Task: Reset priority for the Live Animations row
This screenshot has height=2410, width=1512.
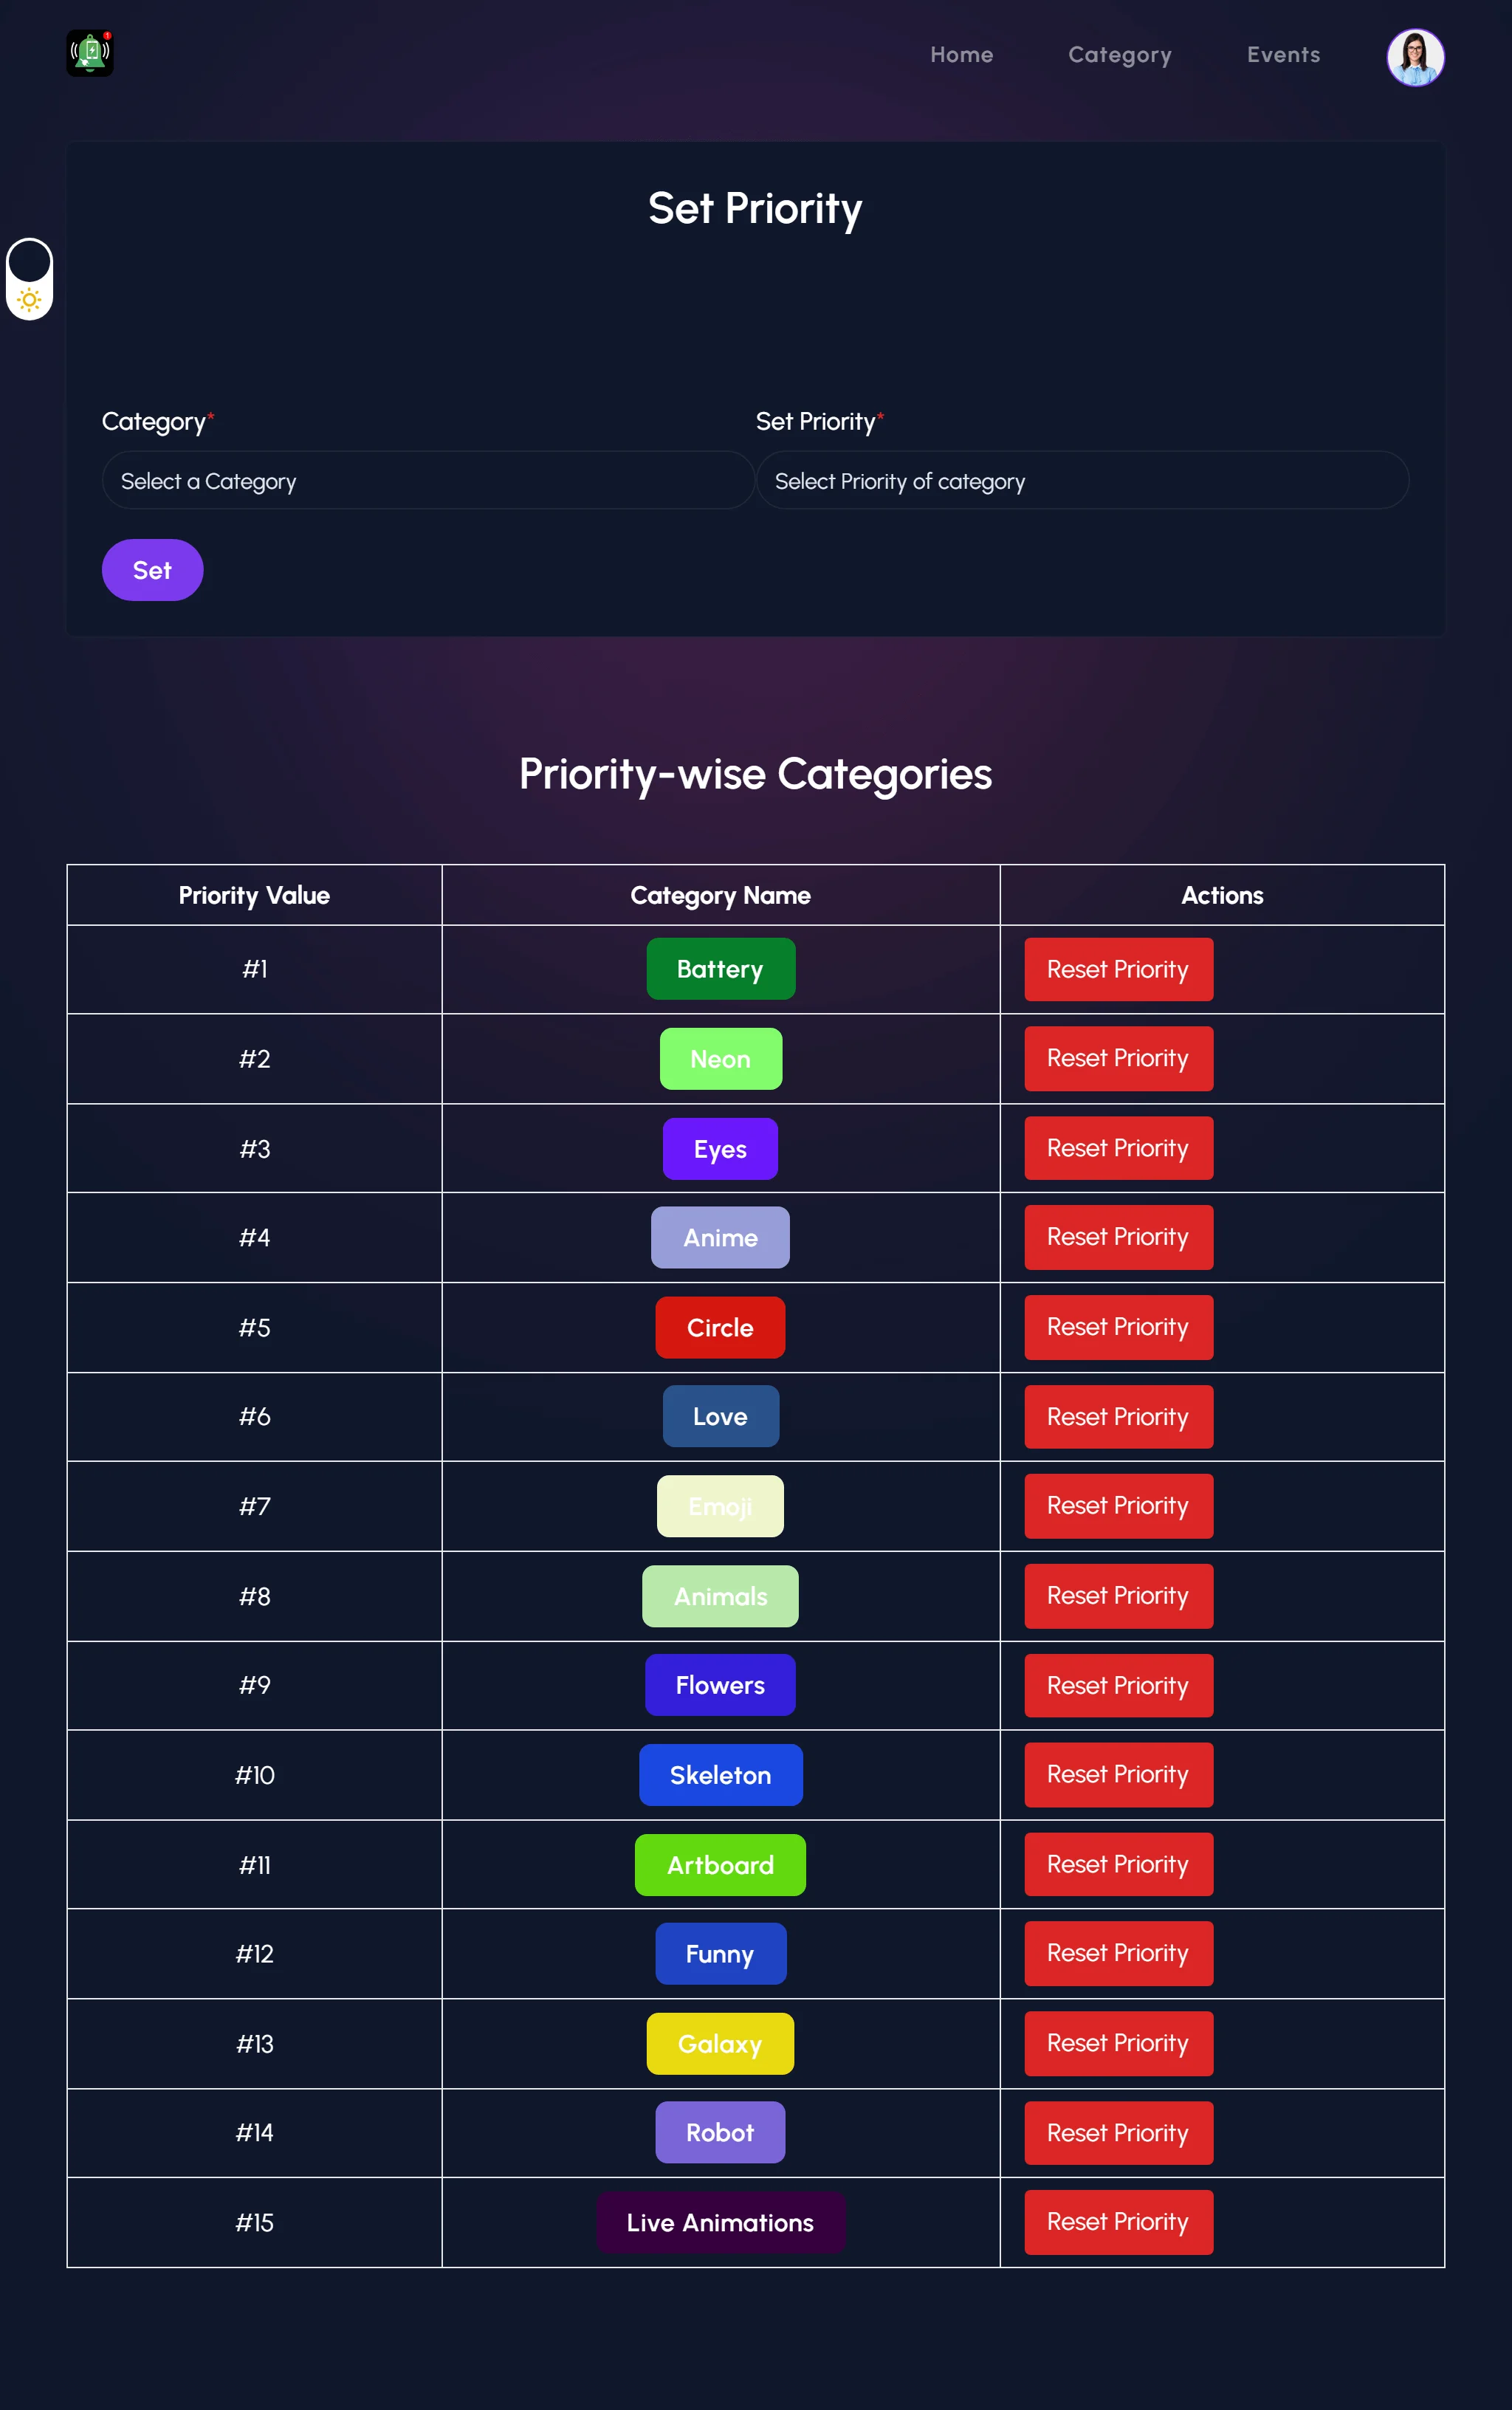Action: coord(1118,2221)
